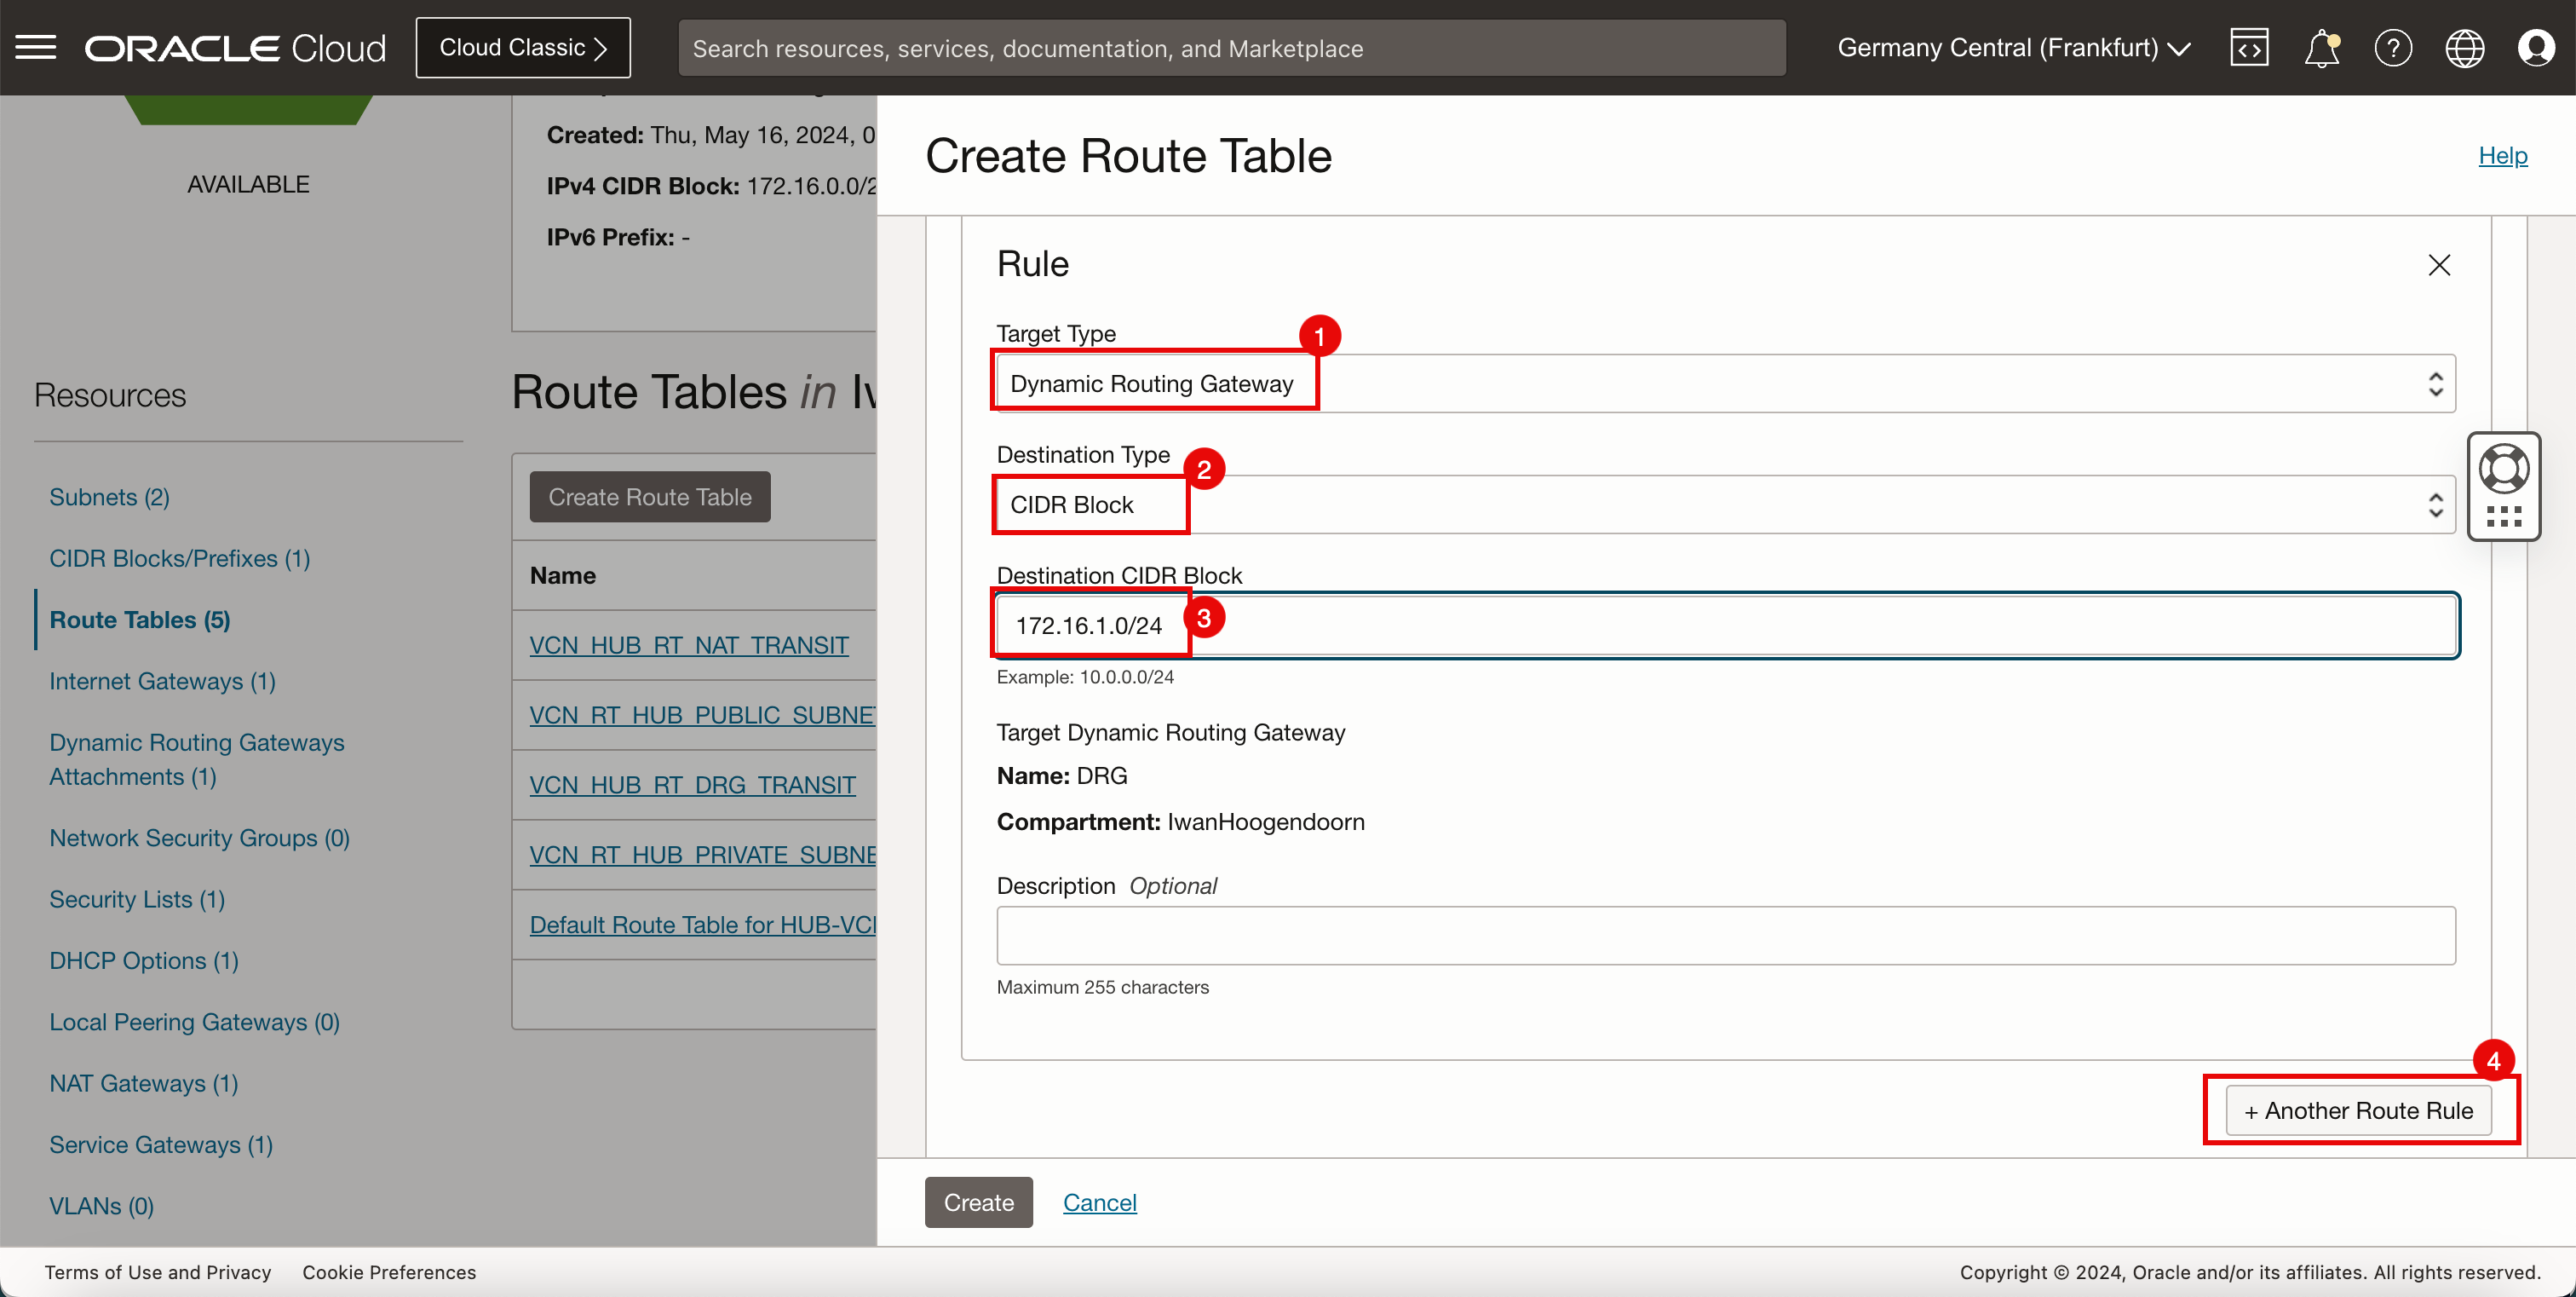
Task: Click the Description optional text field
Action: pyautogui.click(x=1724, y=935)
